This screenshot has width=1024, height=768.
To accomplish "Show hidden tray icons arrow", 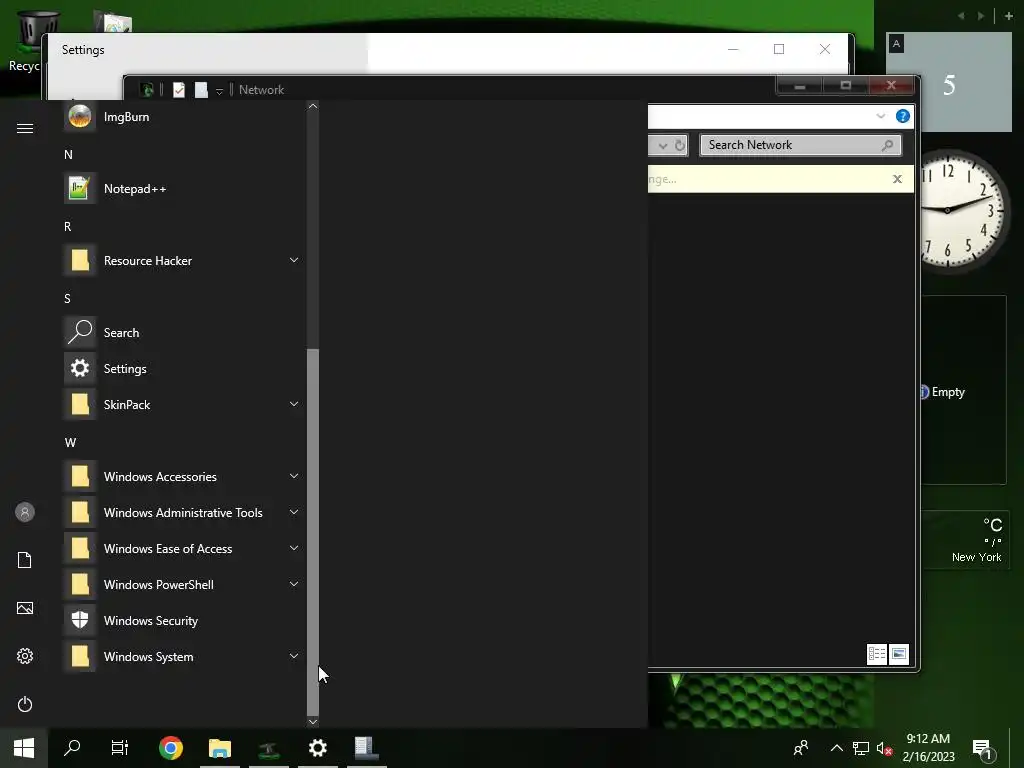I will click(837, 748).
